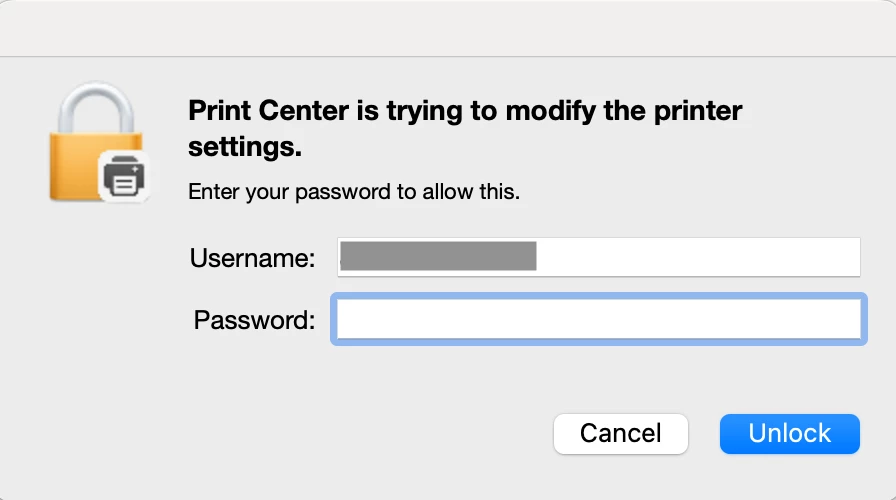Click the "Username:" label
The image size is (896, 500).
pos(252,258)
